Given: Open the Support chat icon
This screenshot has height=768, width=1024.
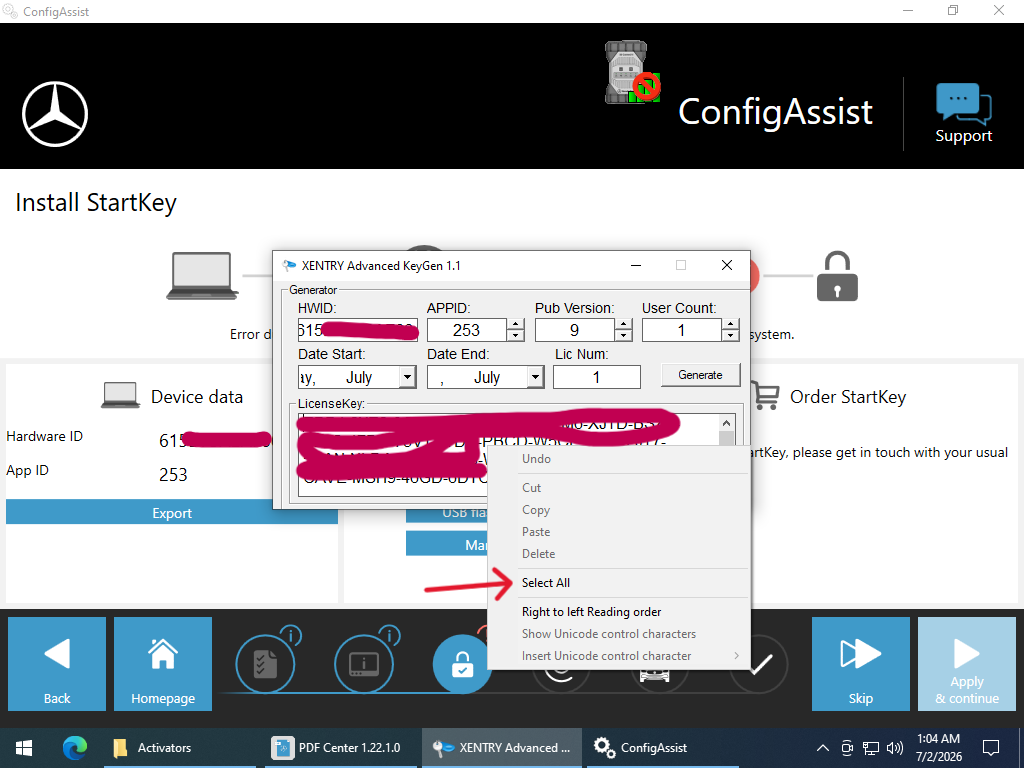Looking at the screenshot, I should [x=963, y=113].
